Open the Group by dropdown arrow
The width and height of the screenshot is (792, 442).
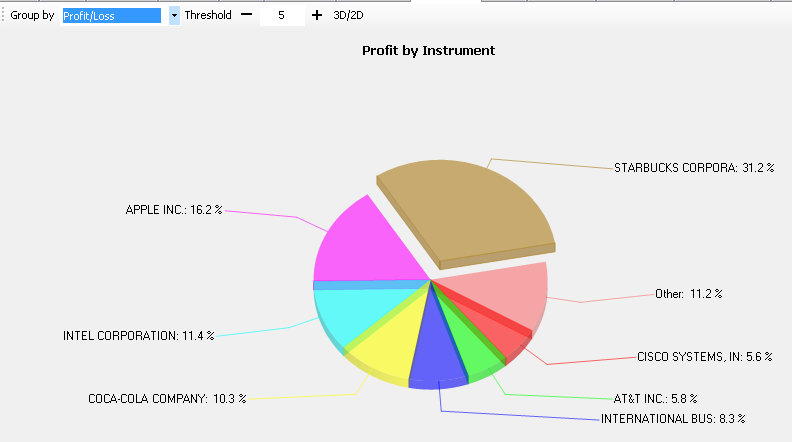click(x=174, y=16)
